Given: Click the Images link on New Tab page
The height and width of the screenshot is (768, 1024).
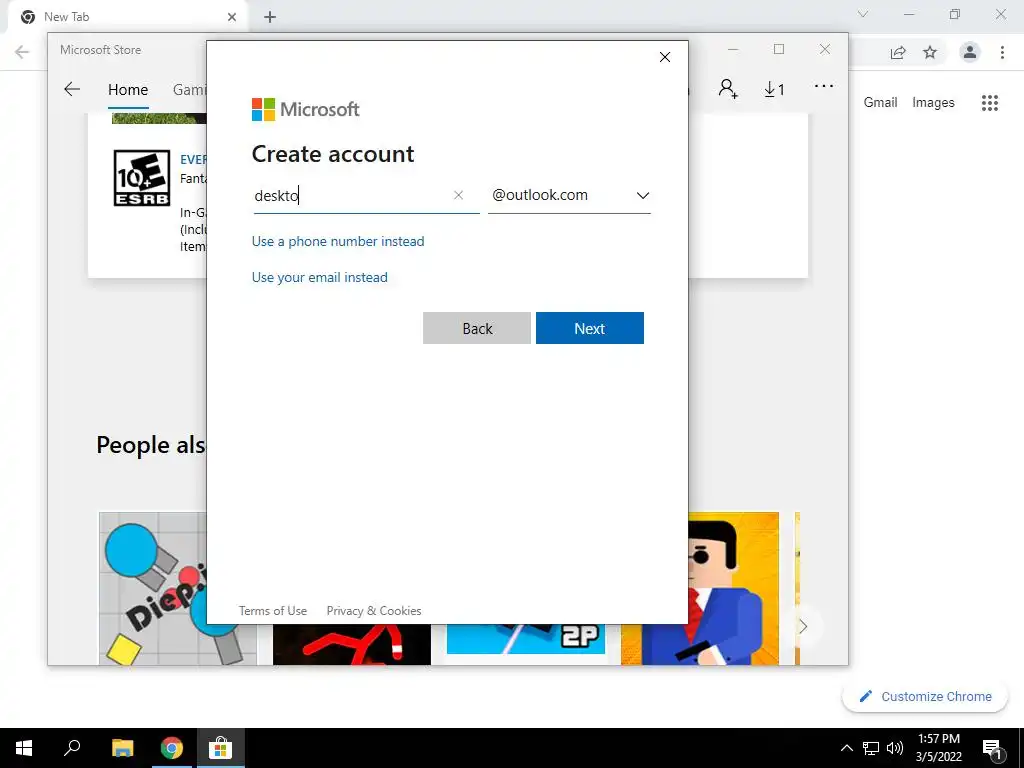Looking at the screenshot, I should pos(933,103).
